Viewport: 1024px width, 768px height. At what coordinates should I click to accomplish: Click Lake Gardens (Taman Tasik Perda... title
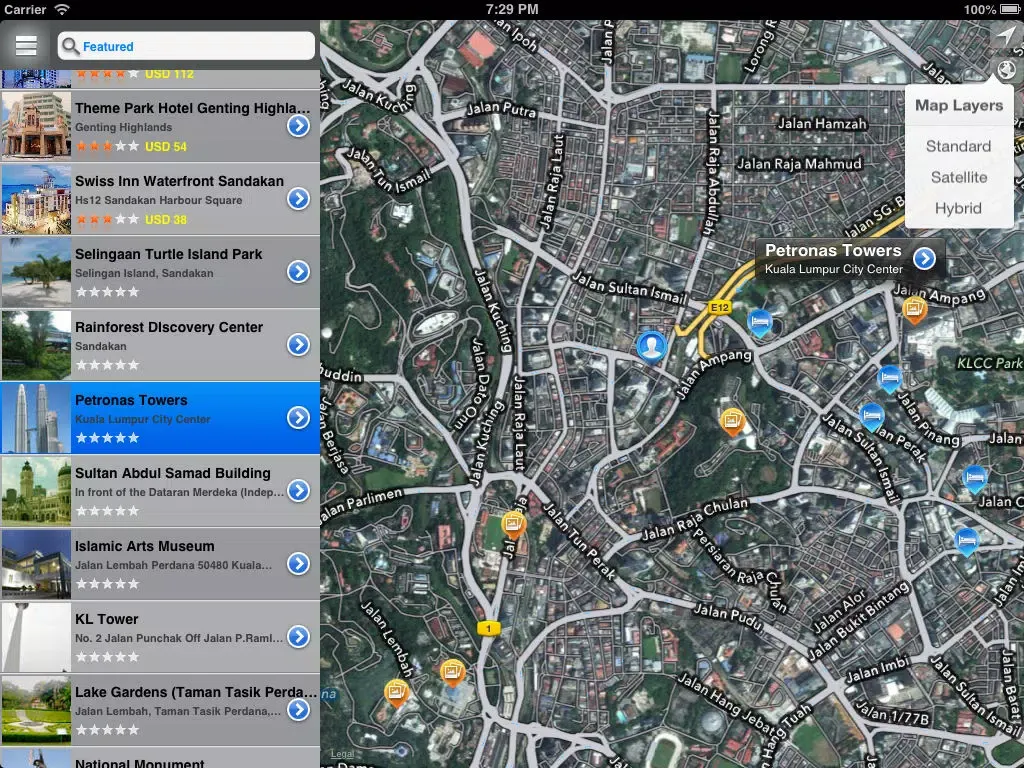tap(196, 692)
